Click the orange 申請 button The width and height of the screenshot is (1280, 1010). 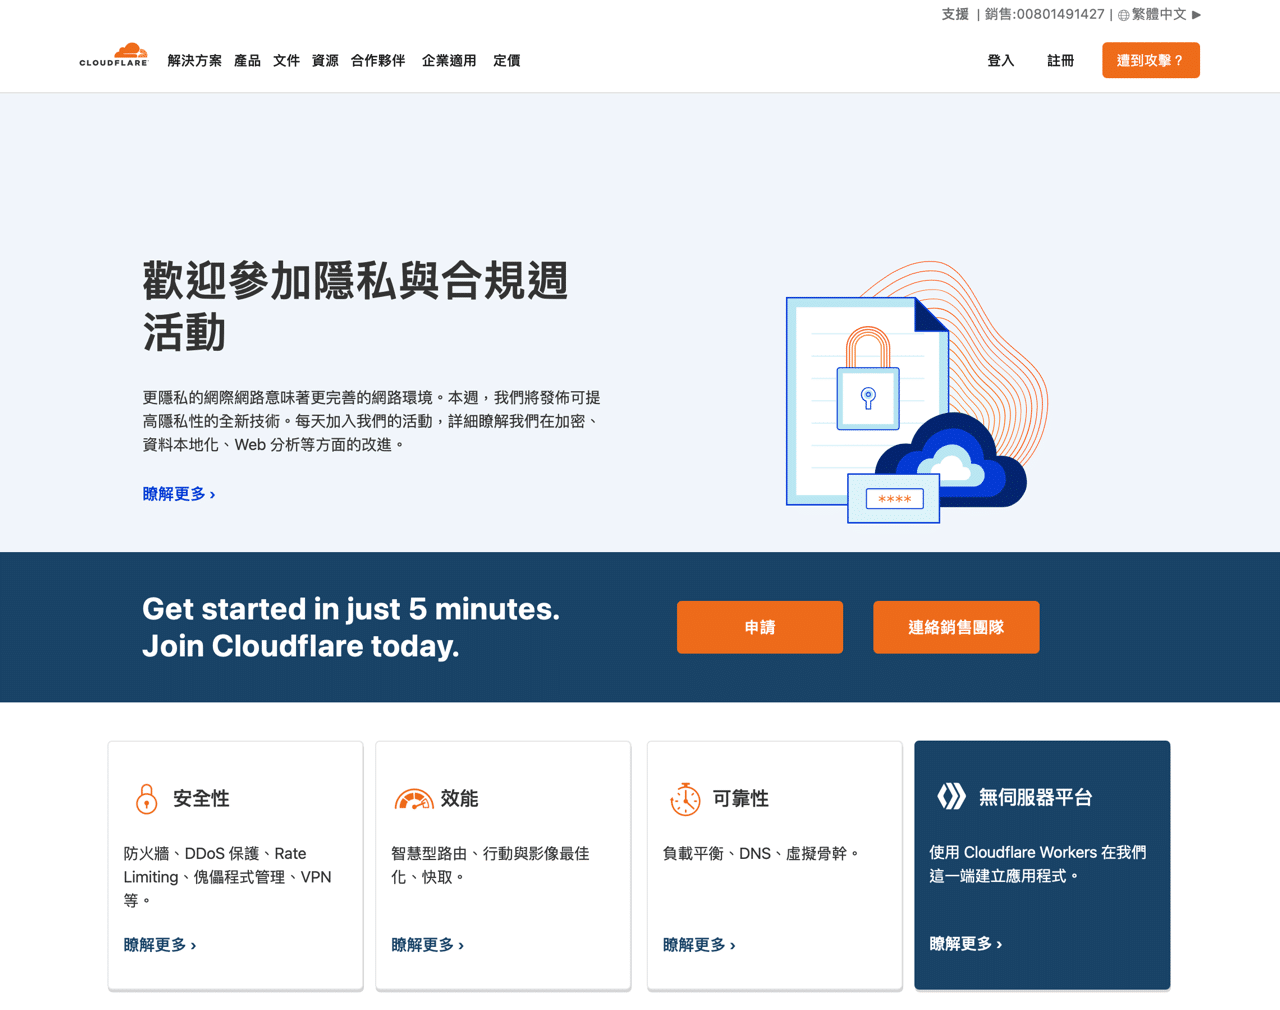coord(760,627)
